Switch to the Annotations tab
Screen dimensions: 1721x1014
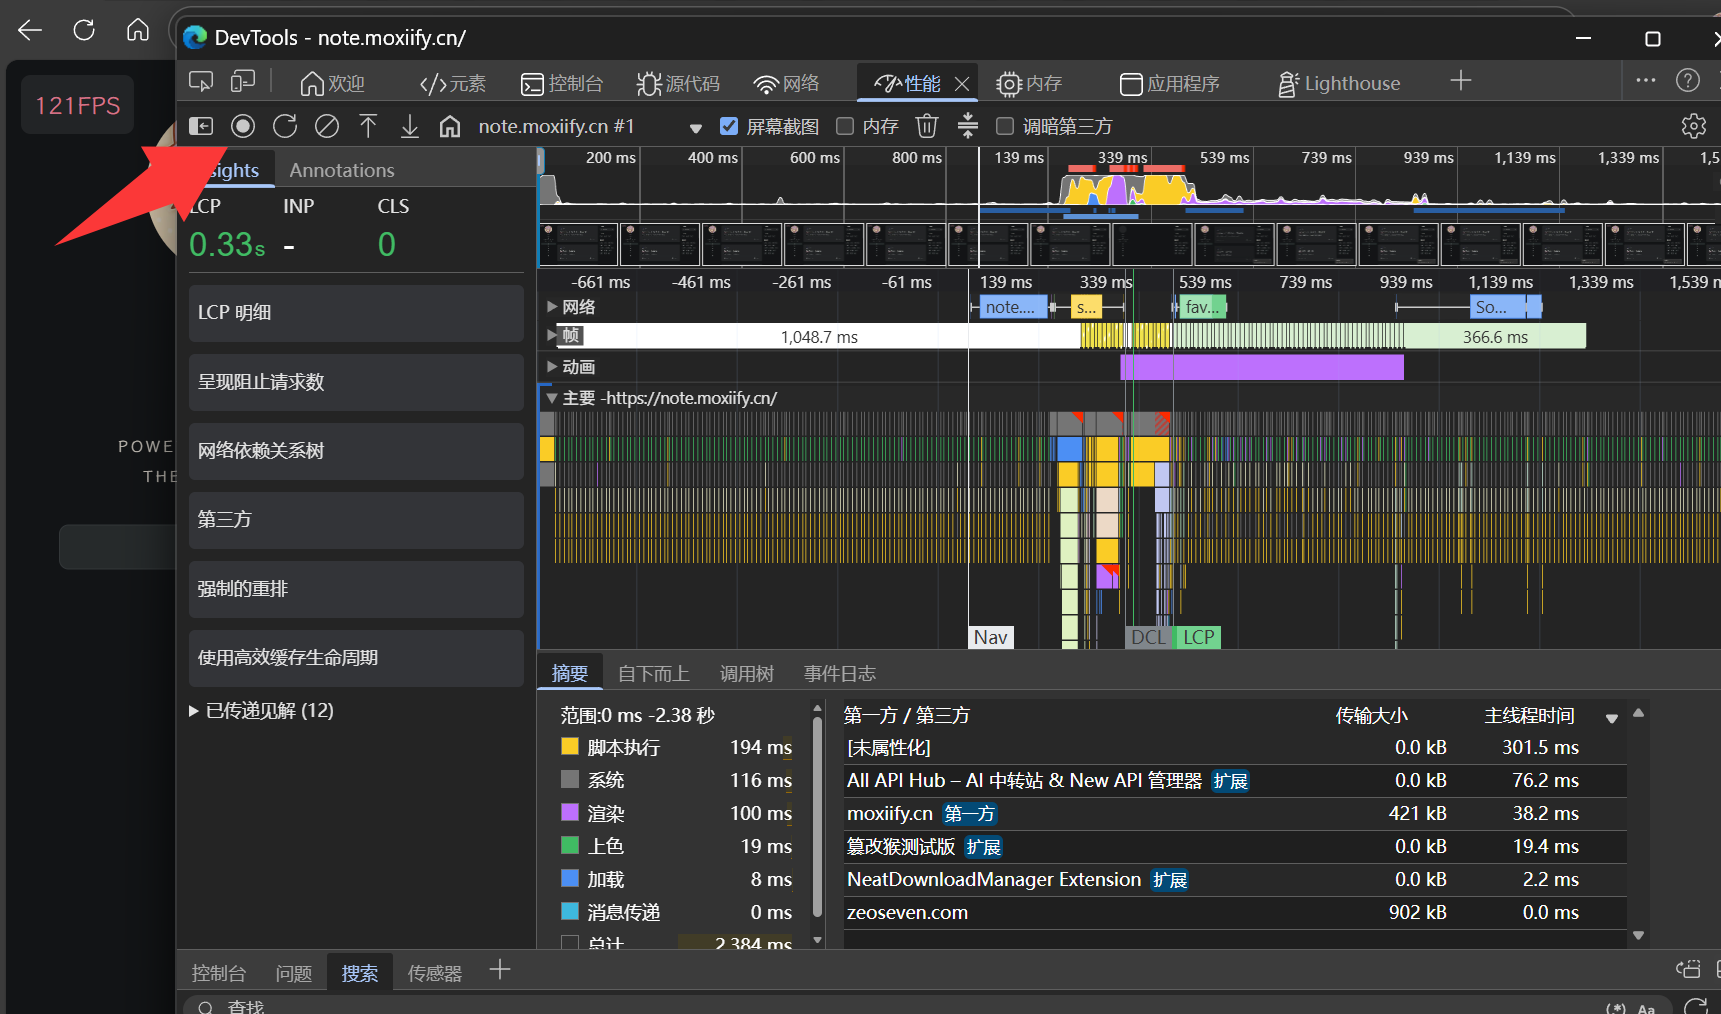pyautogui.click(x=342, y=170)
